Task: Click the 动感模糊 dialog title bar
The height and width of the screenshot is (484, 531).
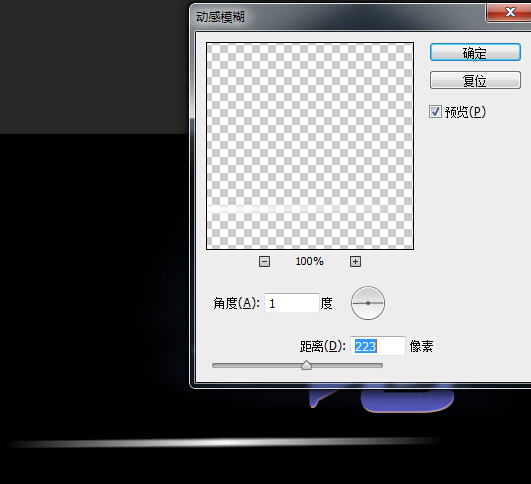Action: (x=339, y=17)
